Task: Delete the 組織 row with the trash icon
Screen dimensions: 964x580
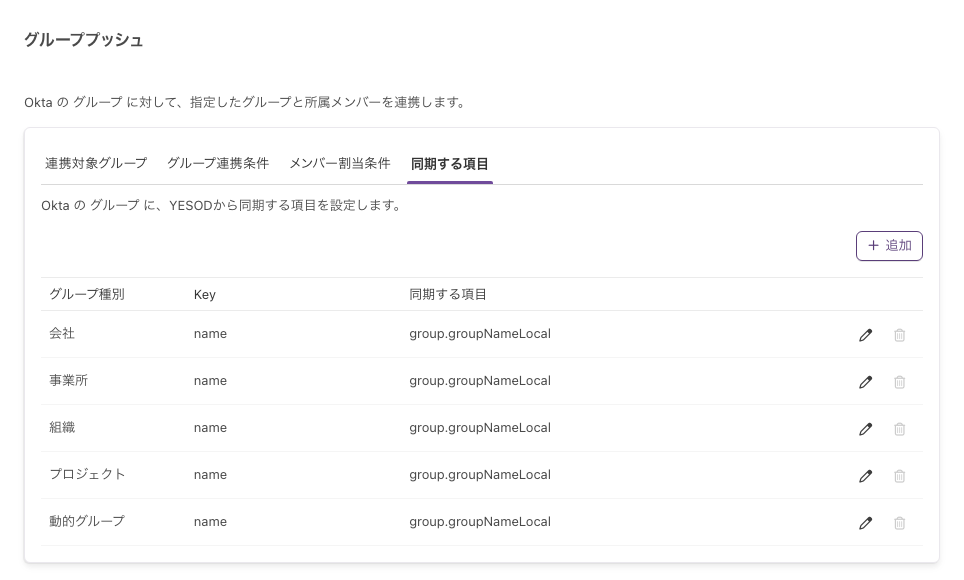Action: pos(899,429)
